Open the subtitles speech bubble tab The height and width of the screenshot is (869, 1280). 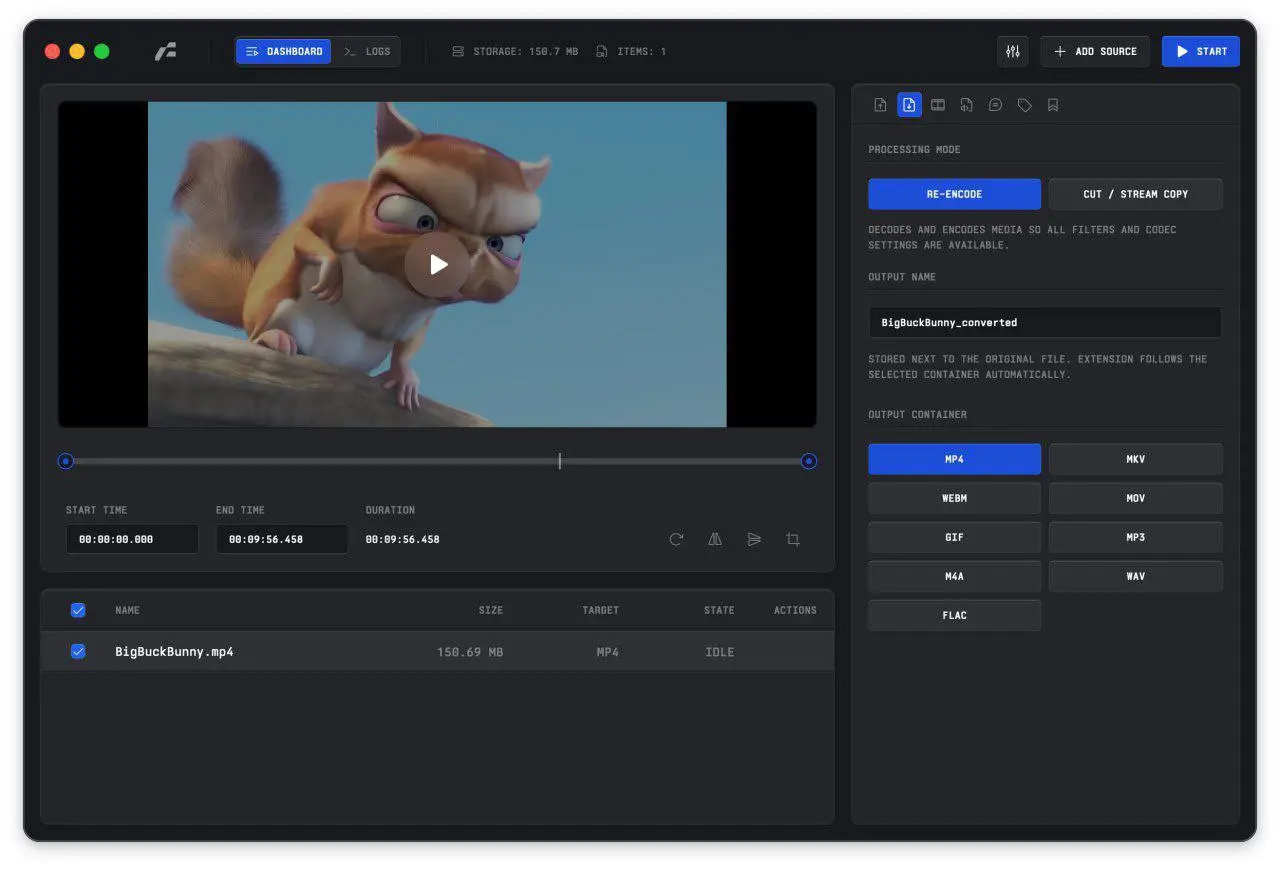coord(995,105)
